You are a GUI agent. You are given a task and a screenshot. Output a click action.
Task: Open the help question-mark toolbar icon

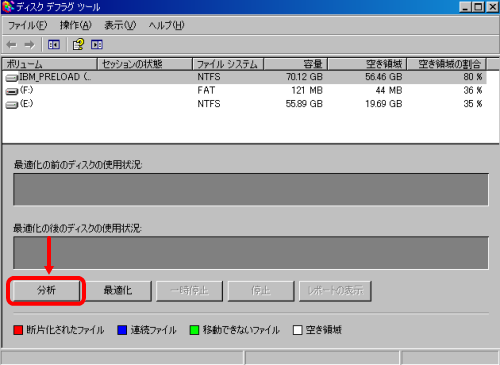point(78,44)
